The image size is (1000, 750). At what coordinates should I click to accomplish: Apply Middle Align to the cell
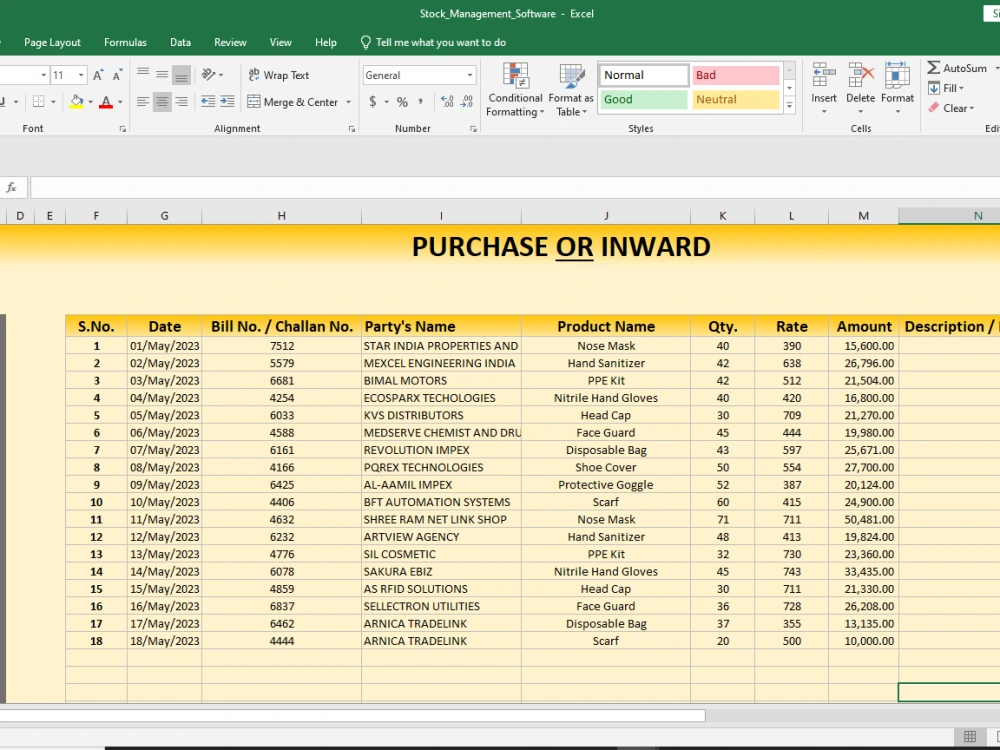(162, 75)
